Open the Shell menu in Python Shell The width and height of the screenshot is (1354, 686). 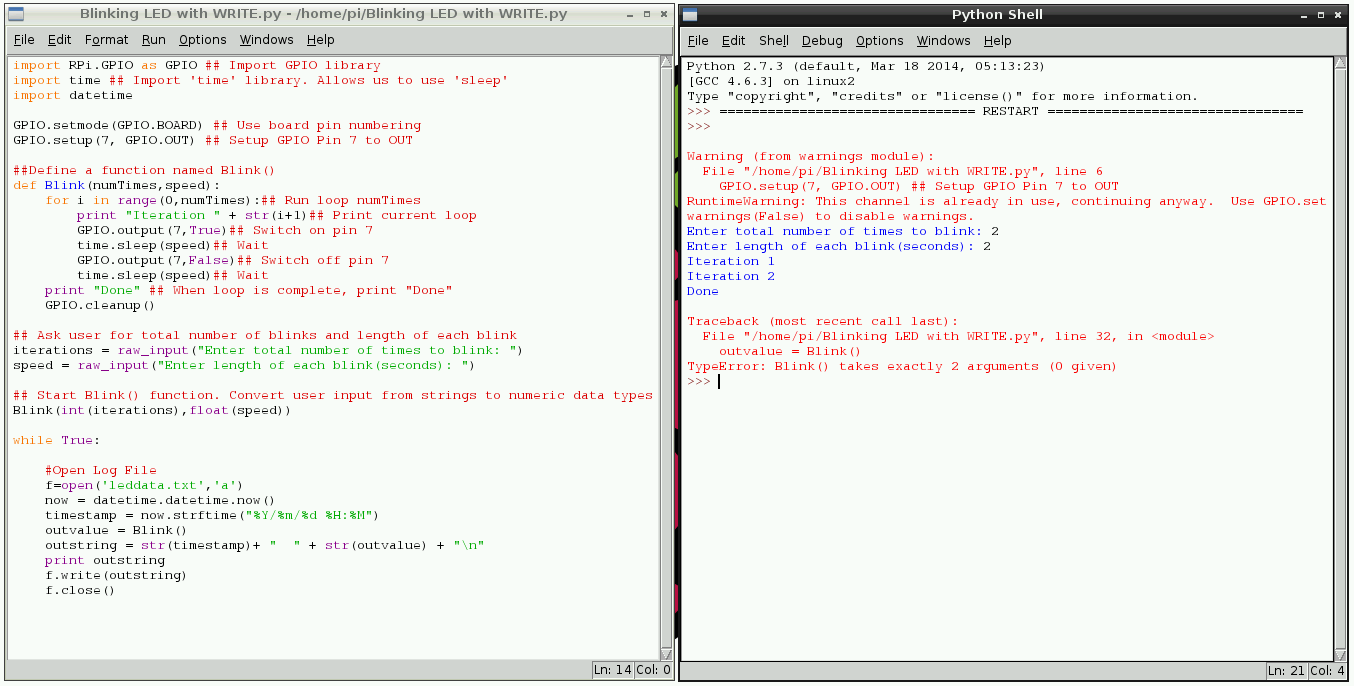tap(774, 40)
